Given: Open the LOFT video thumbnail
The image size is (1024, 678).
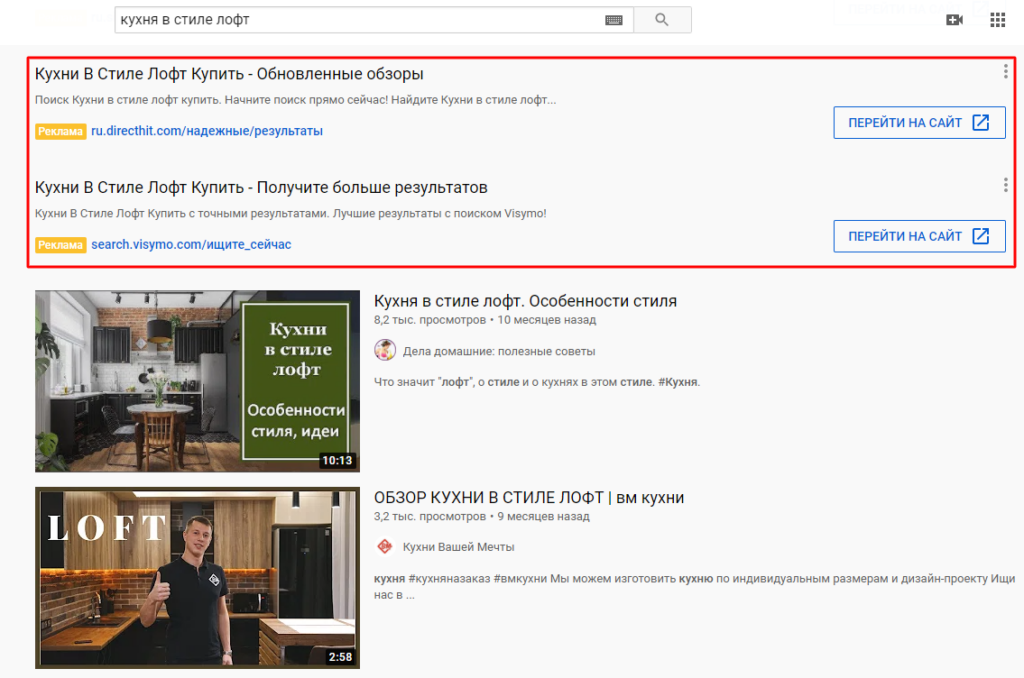Looking at the screenshot, I should pos(197,578).
